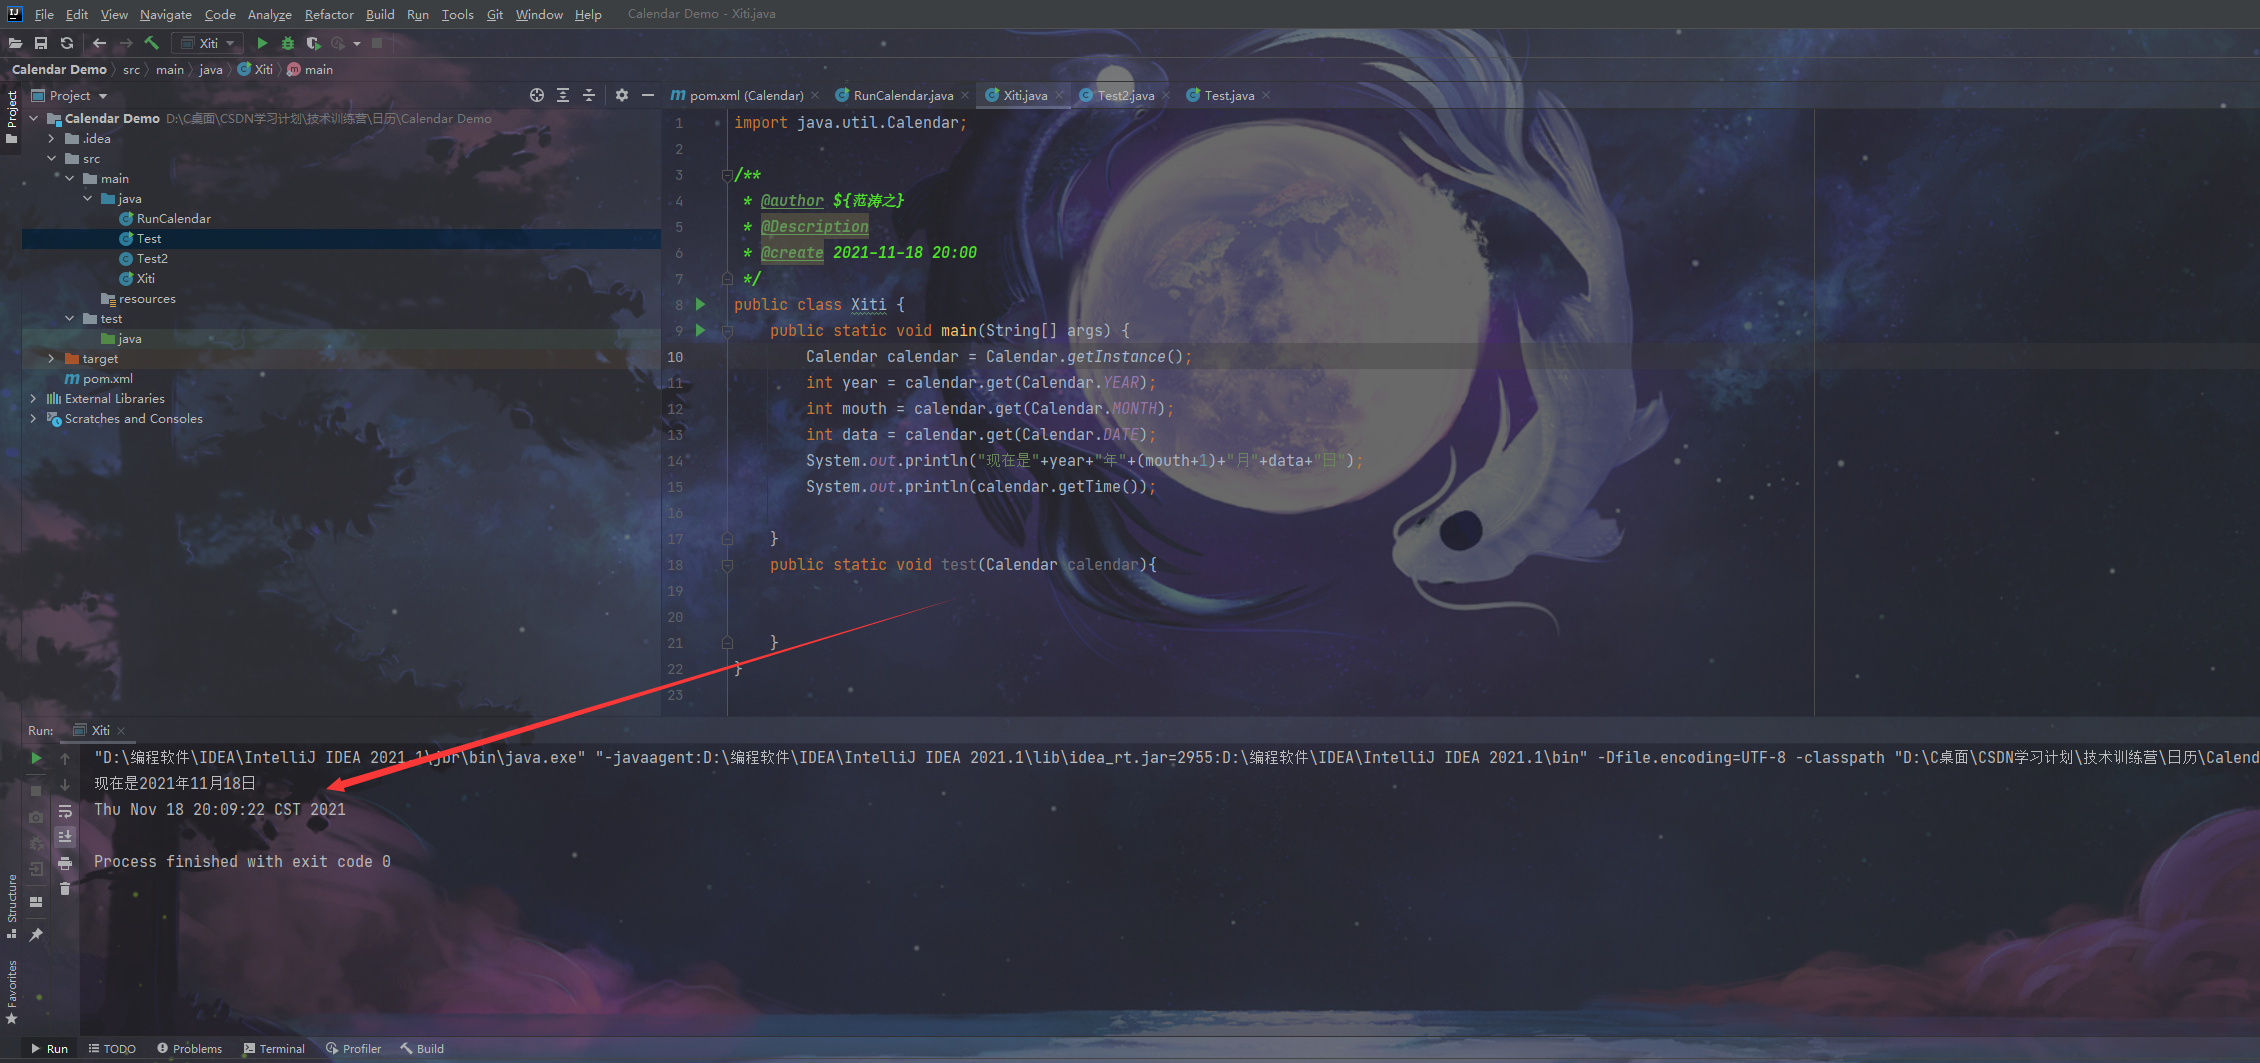This screenshot has width=2260, height=1063.
Task: Collapse the main folder in the tree
Action: click(70, 178)
